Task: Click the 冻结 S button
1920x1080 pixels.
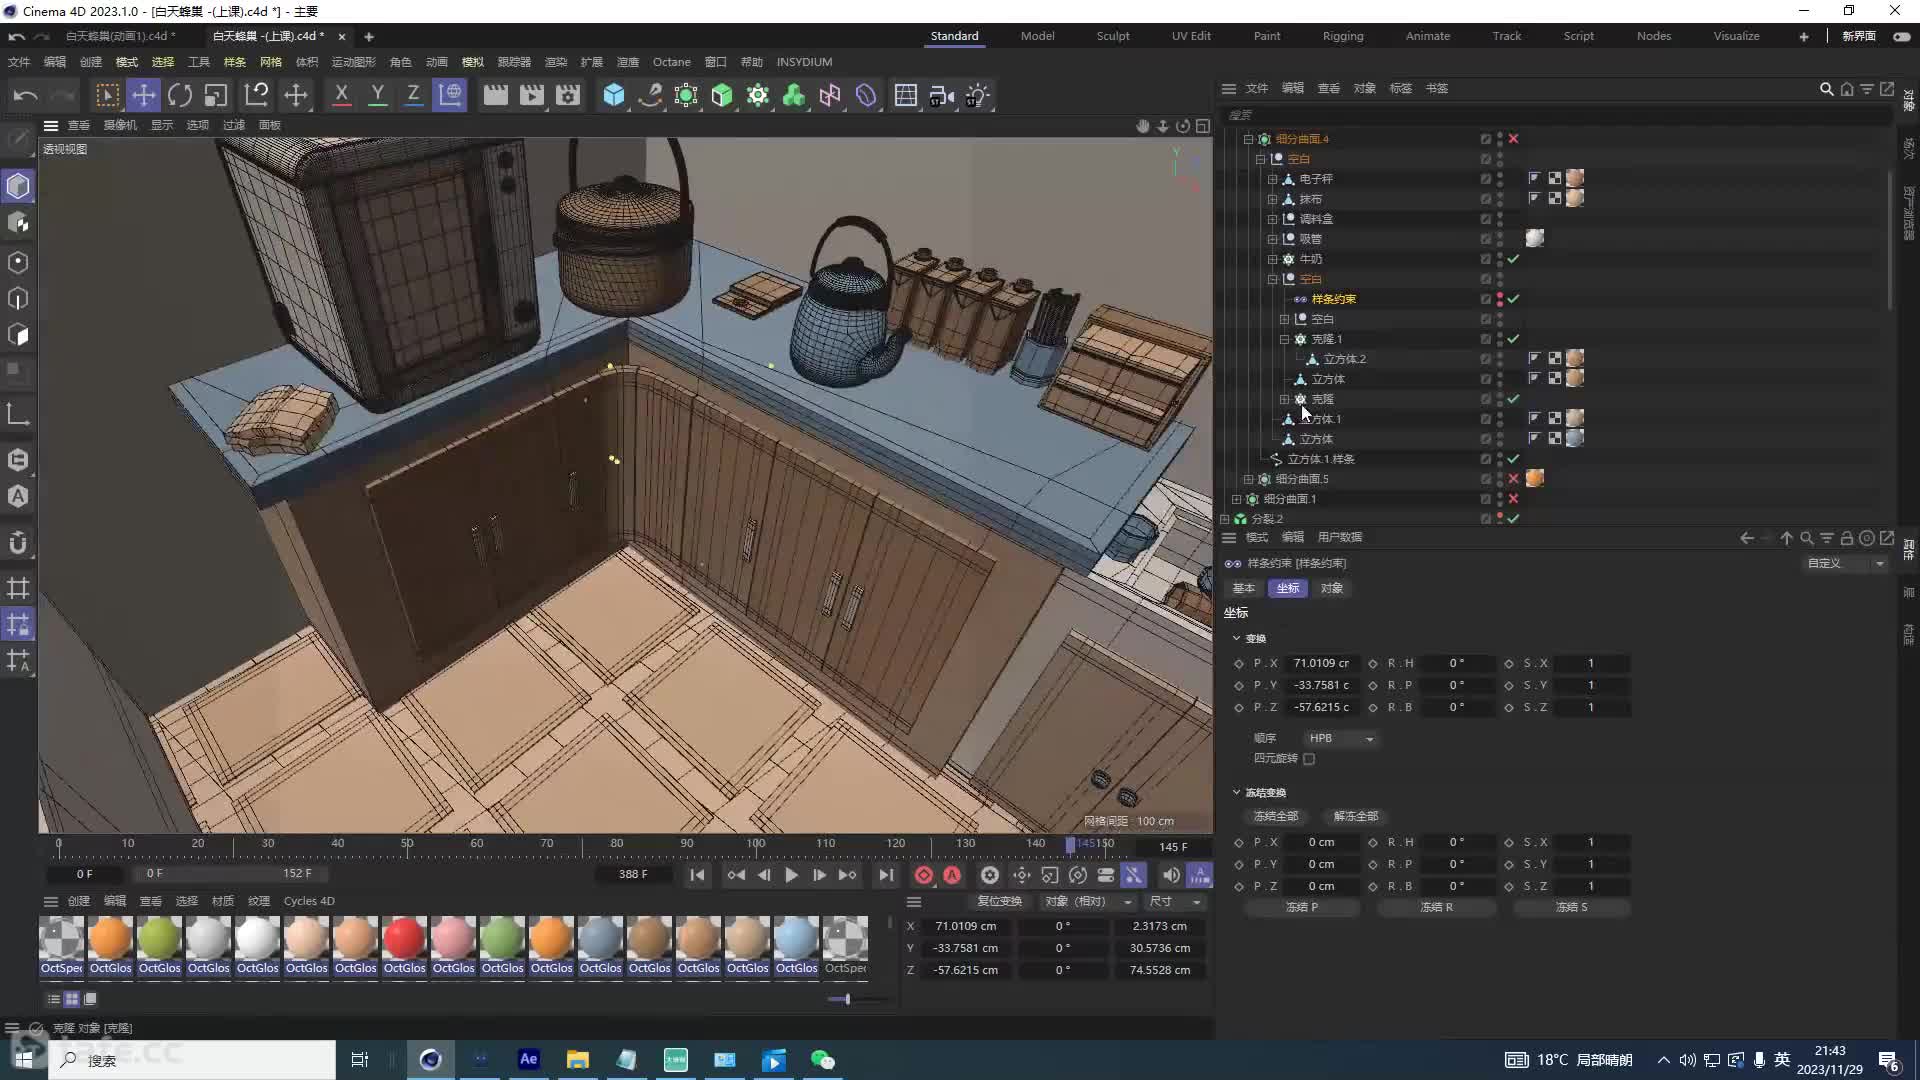Action: (x=1571, y=907)
